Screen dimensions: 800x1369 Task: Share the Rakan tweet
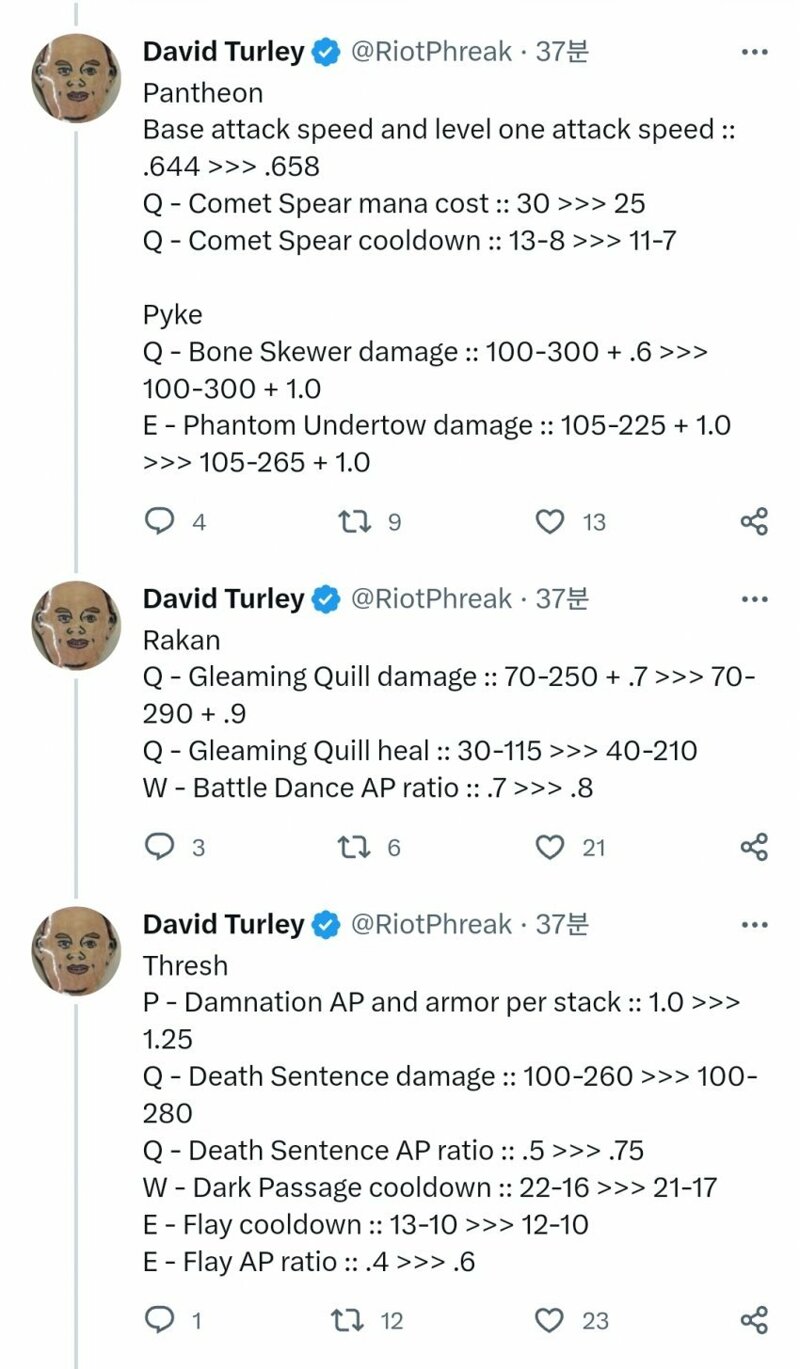[753, 847]
